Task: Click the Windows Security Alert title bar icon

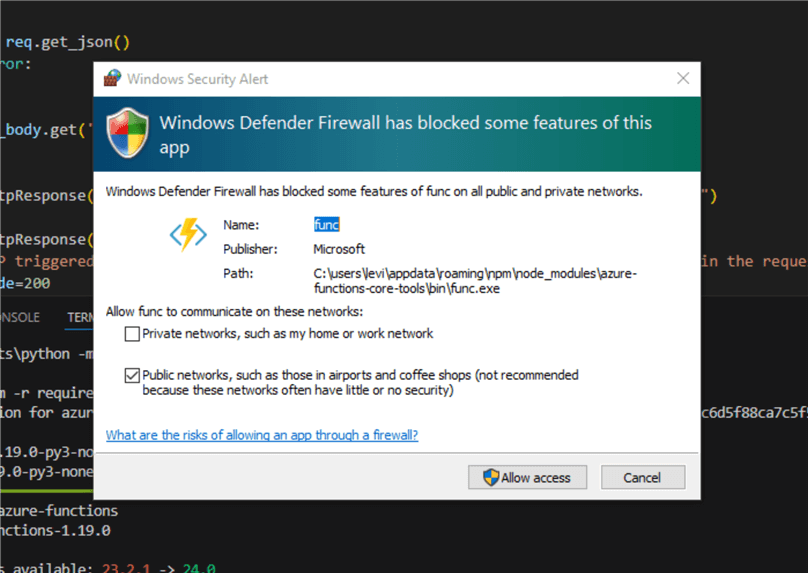Action: point(112,78)
